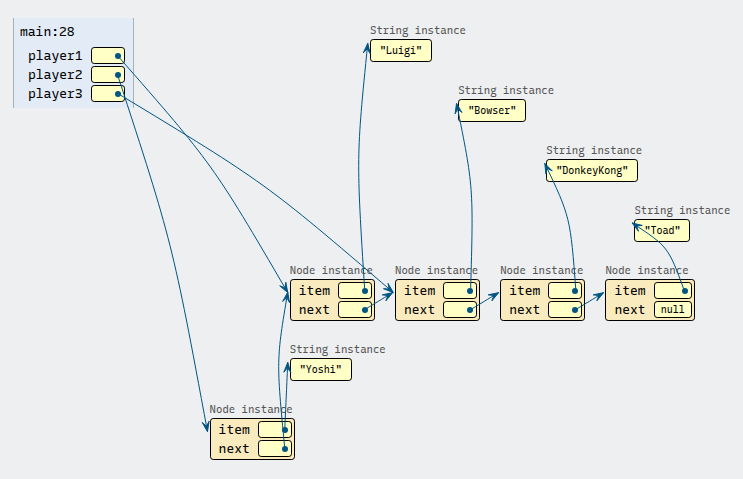Click the String instance label above "Yoshi"

click(x=337, y=350)
